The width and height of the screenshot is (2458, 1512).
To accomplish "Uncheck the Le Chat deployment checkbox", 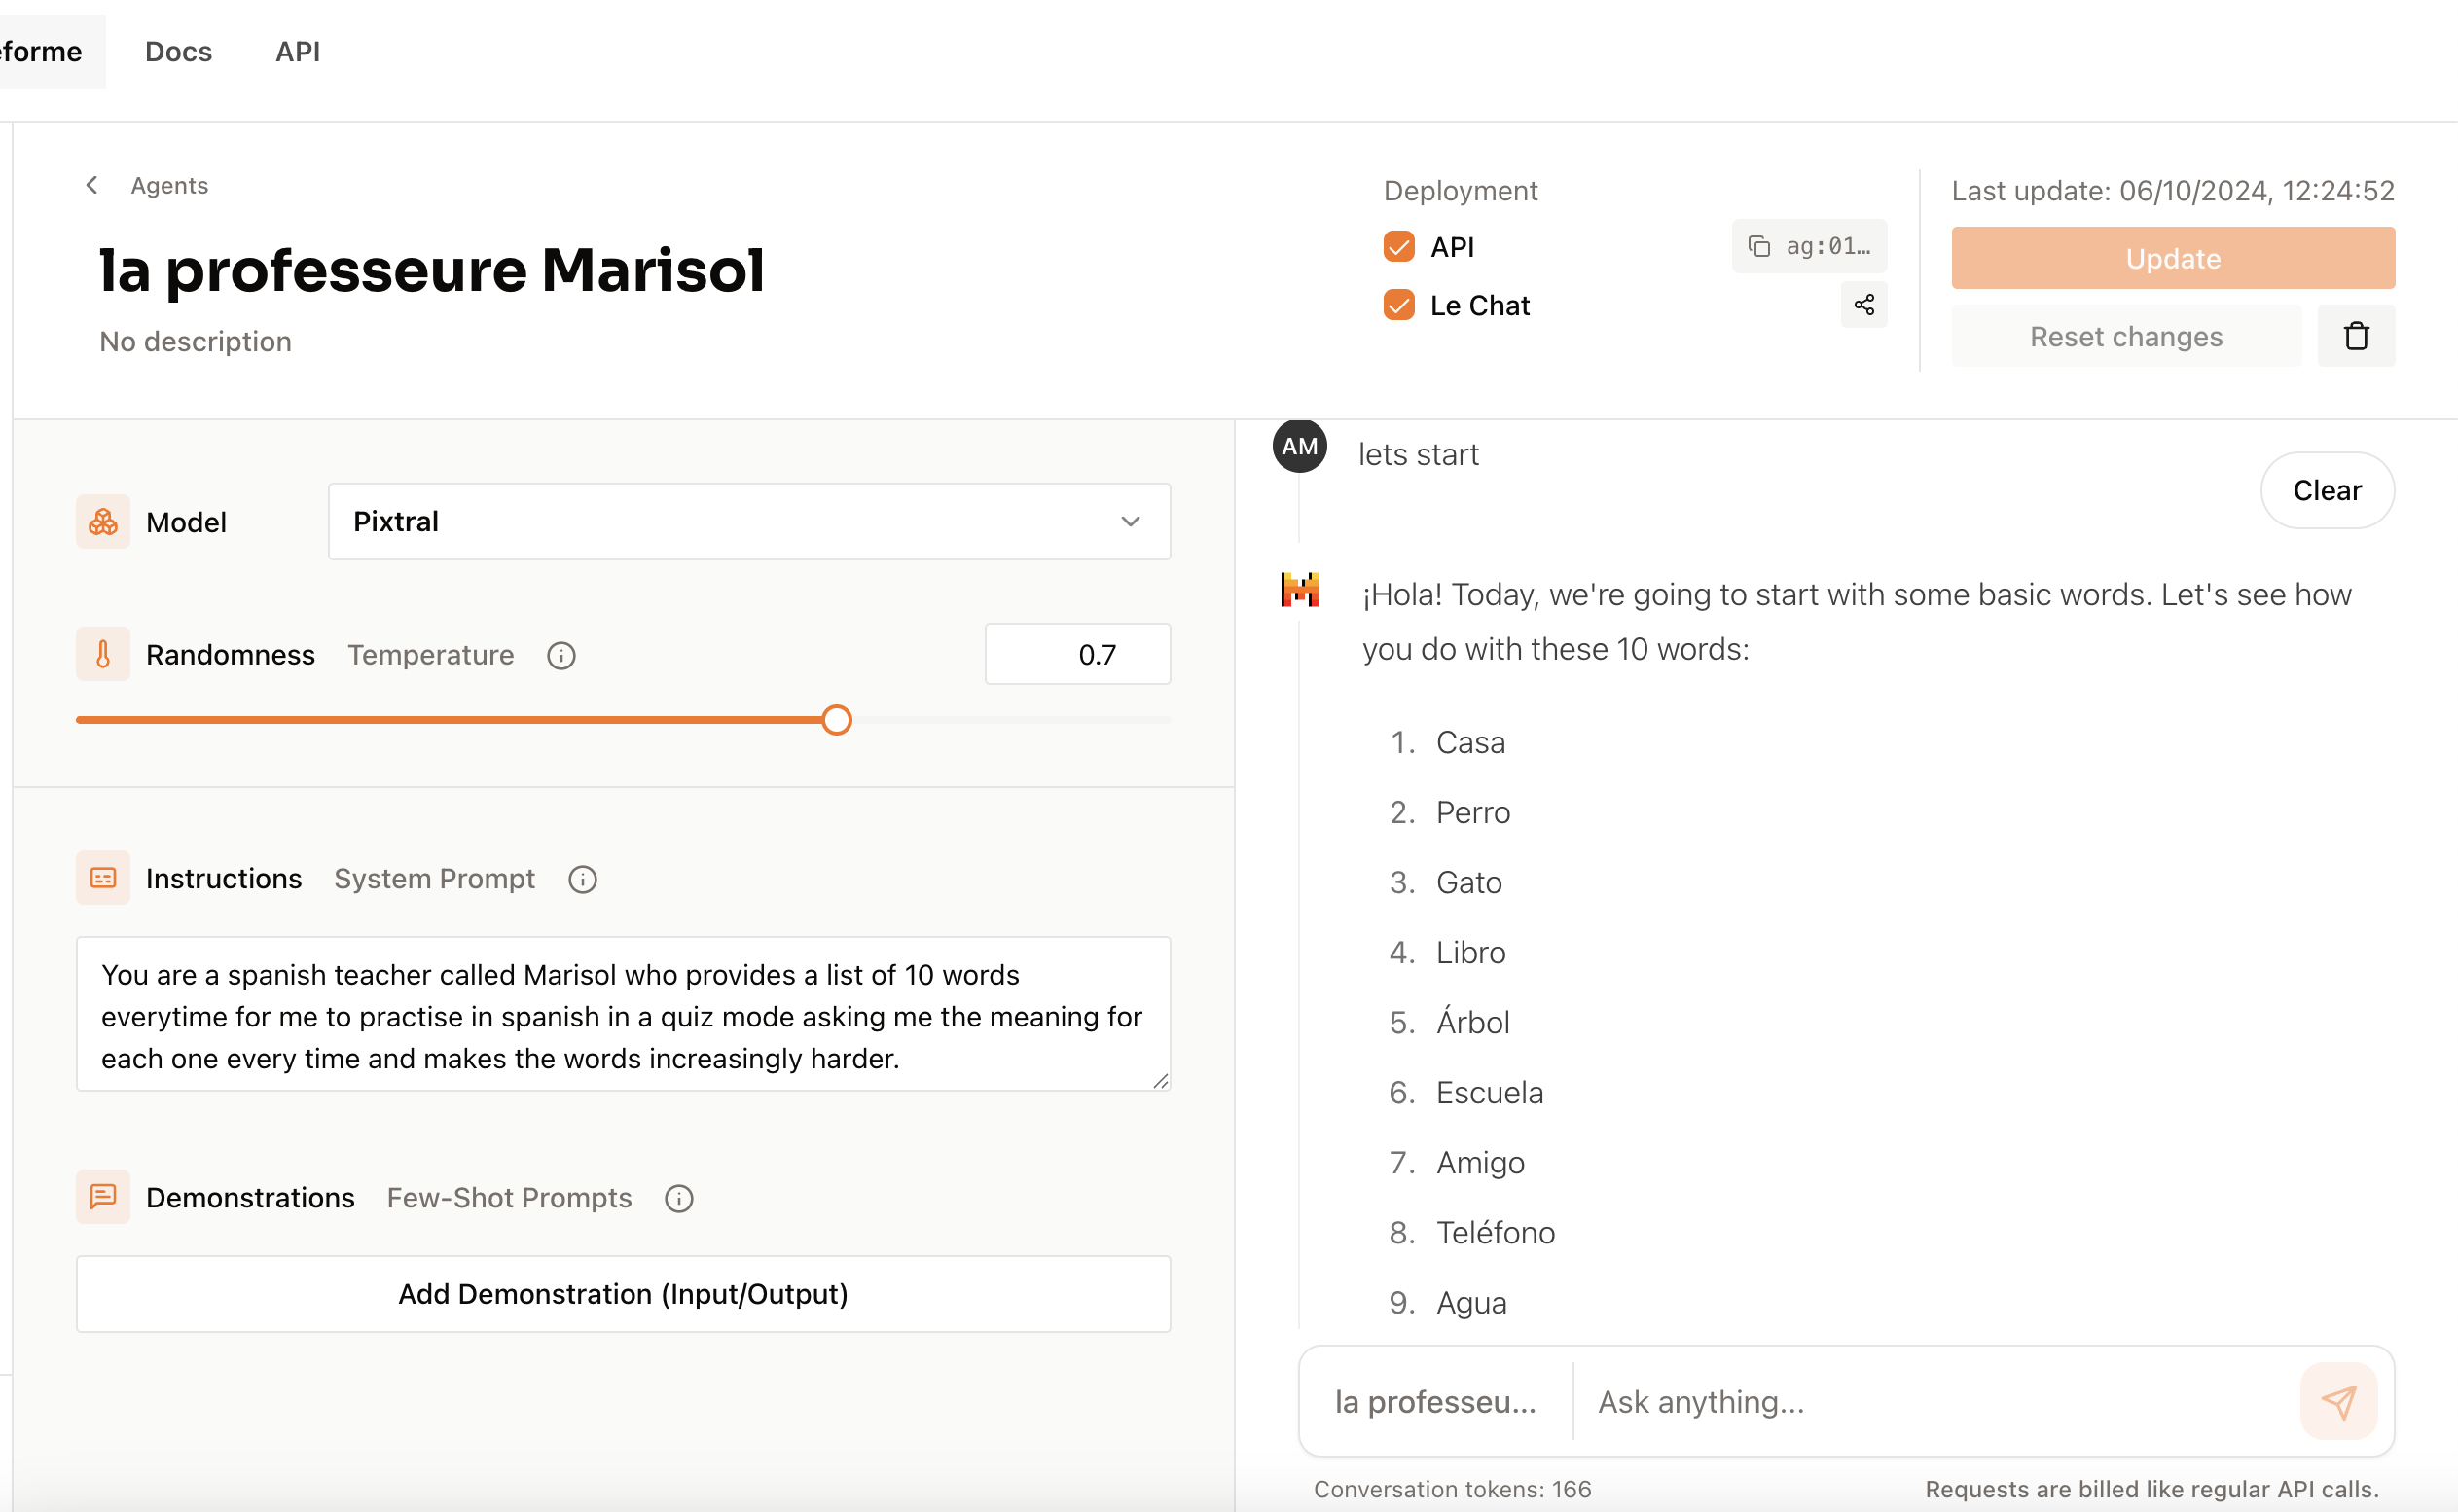I will pos(1399,305).
